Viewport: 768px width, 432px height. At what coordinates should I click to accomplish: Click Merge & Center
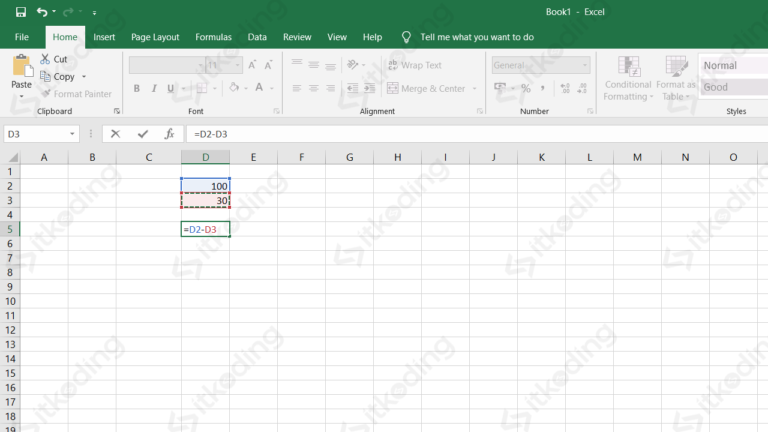coord(426,88)
